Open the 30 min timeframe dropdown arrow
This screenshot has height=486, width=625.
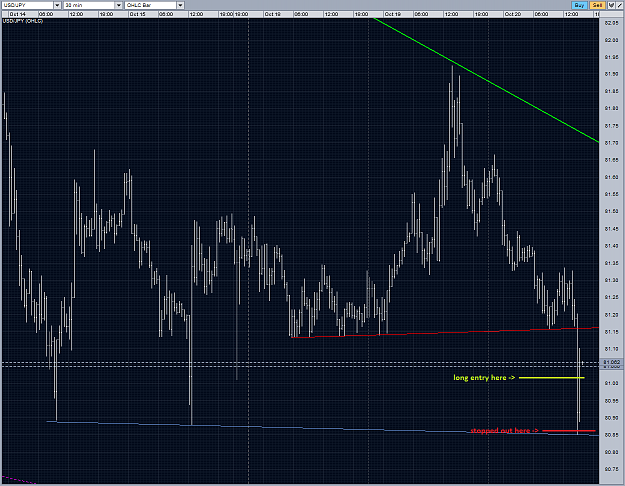click(x=118, y=5)
